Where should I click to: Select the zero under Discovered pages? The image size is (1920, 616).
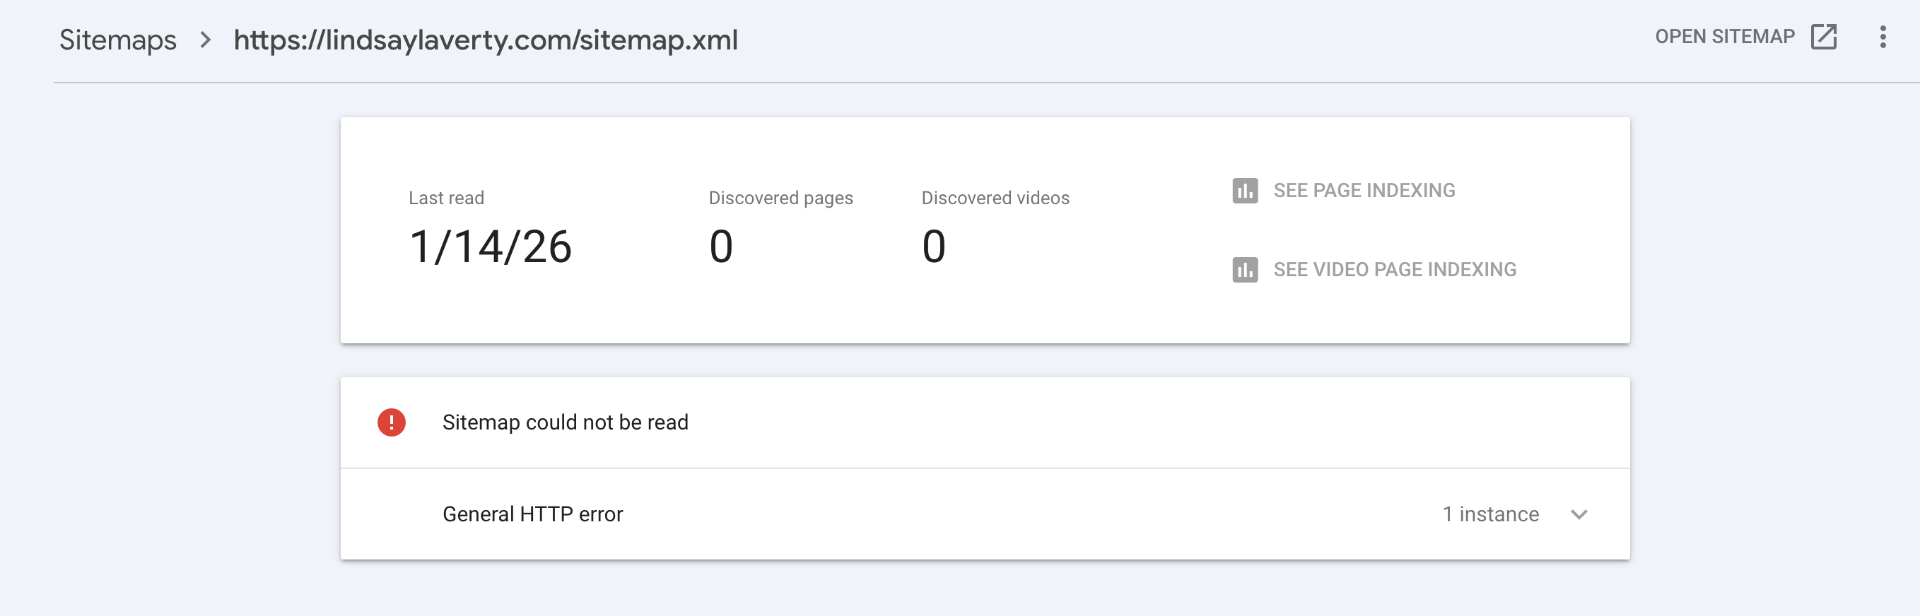click(x=721, y=247)
